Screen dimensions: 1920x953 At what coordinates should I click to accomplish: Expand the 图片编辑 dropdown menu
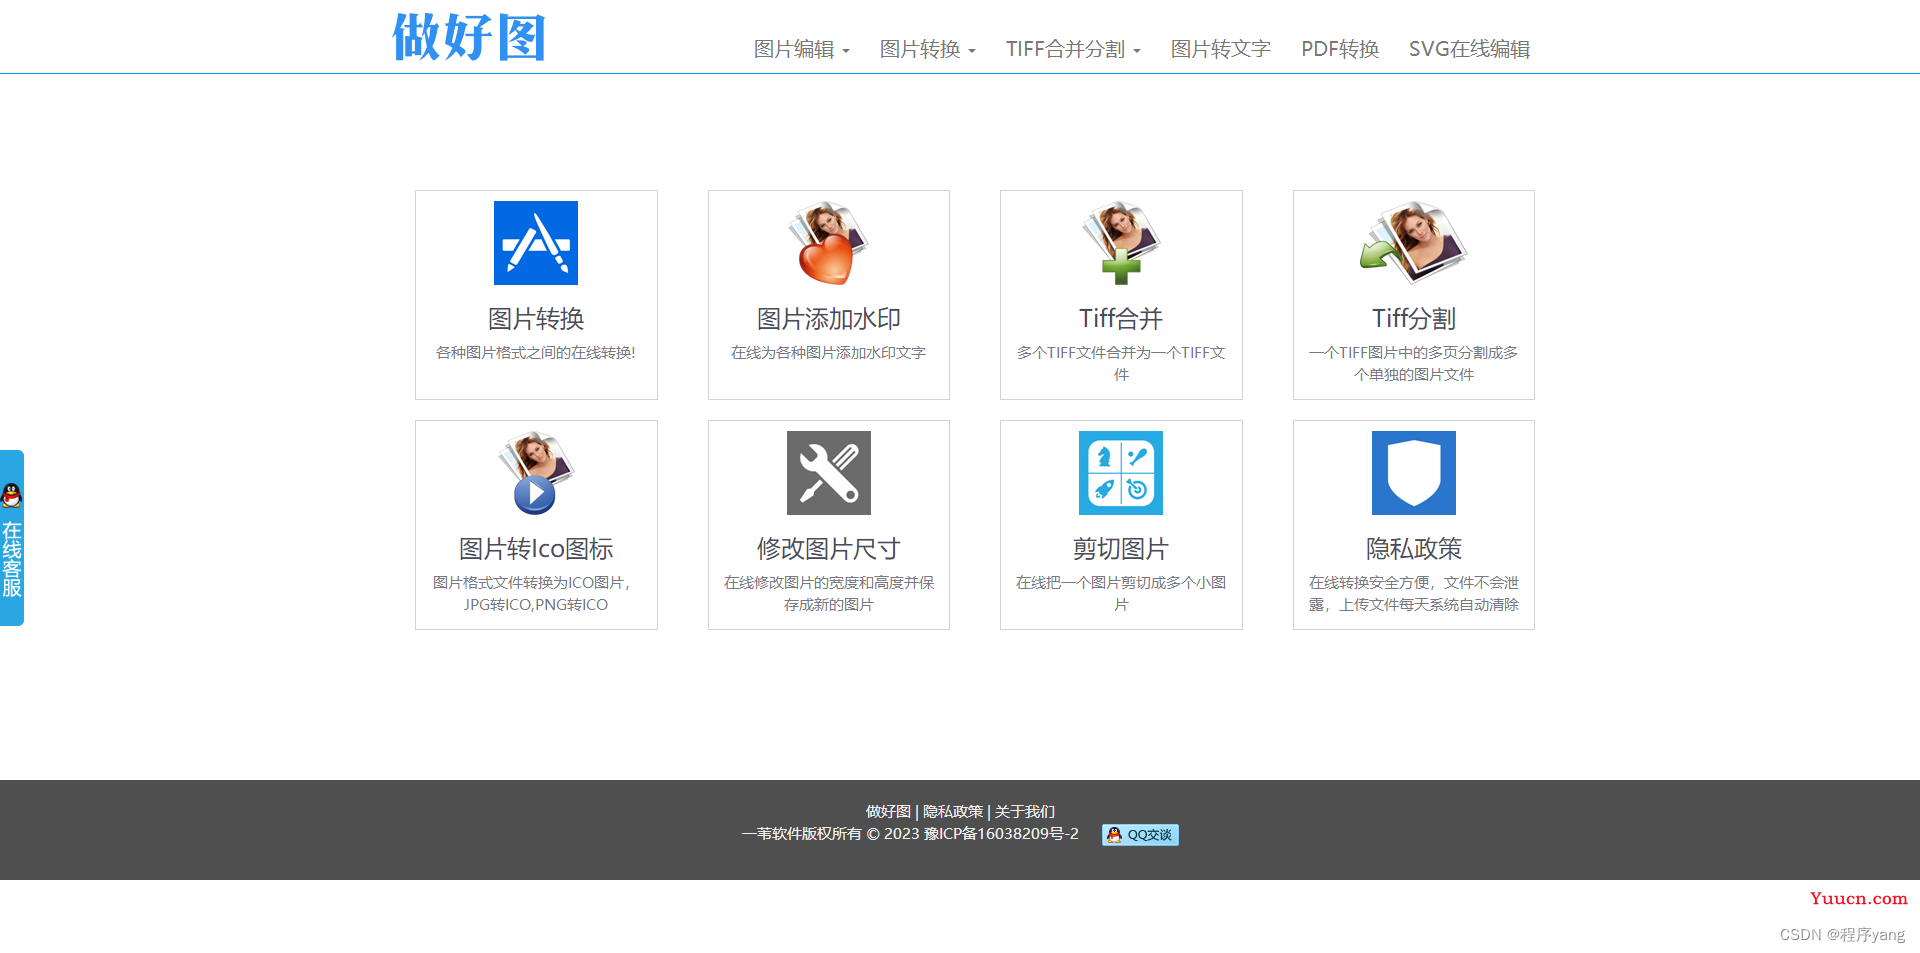tap(801, 49)
